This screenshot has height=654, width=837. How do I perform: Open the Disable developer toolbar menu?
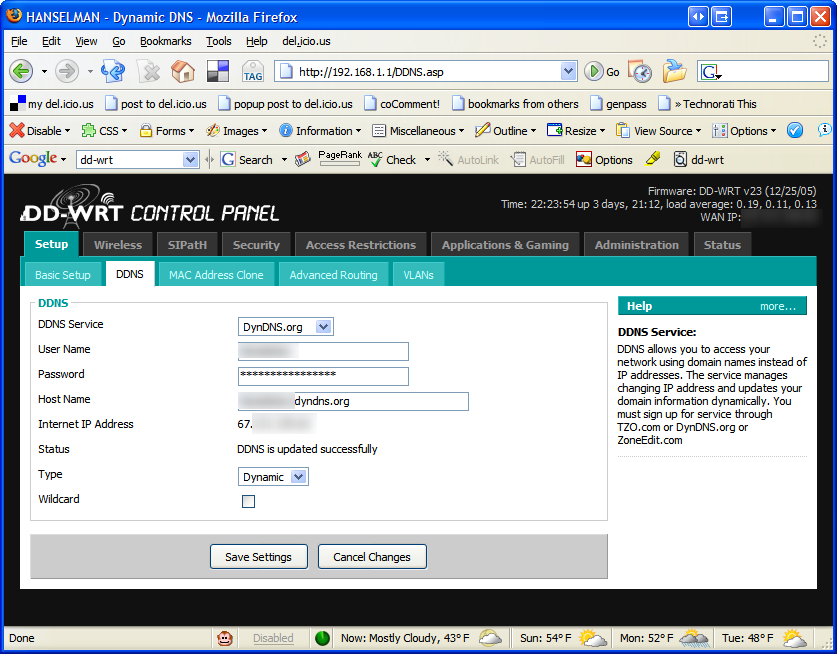[x=40, y=130]
